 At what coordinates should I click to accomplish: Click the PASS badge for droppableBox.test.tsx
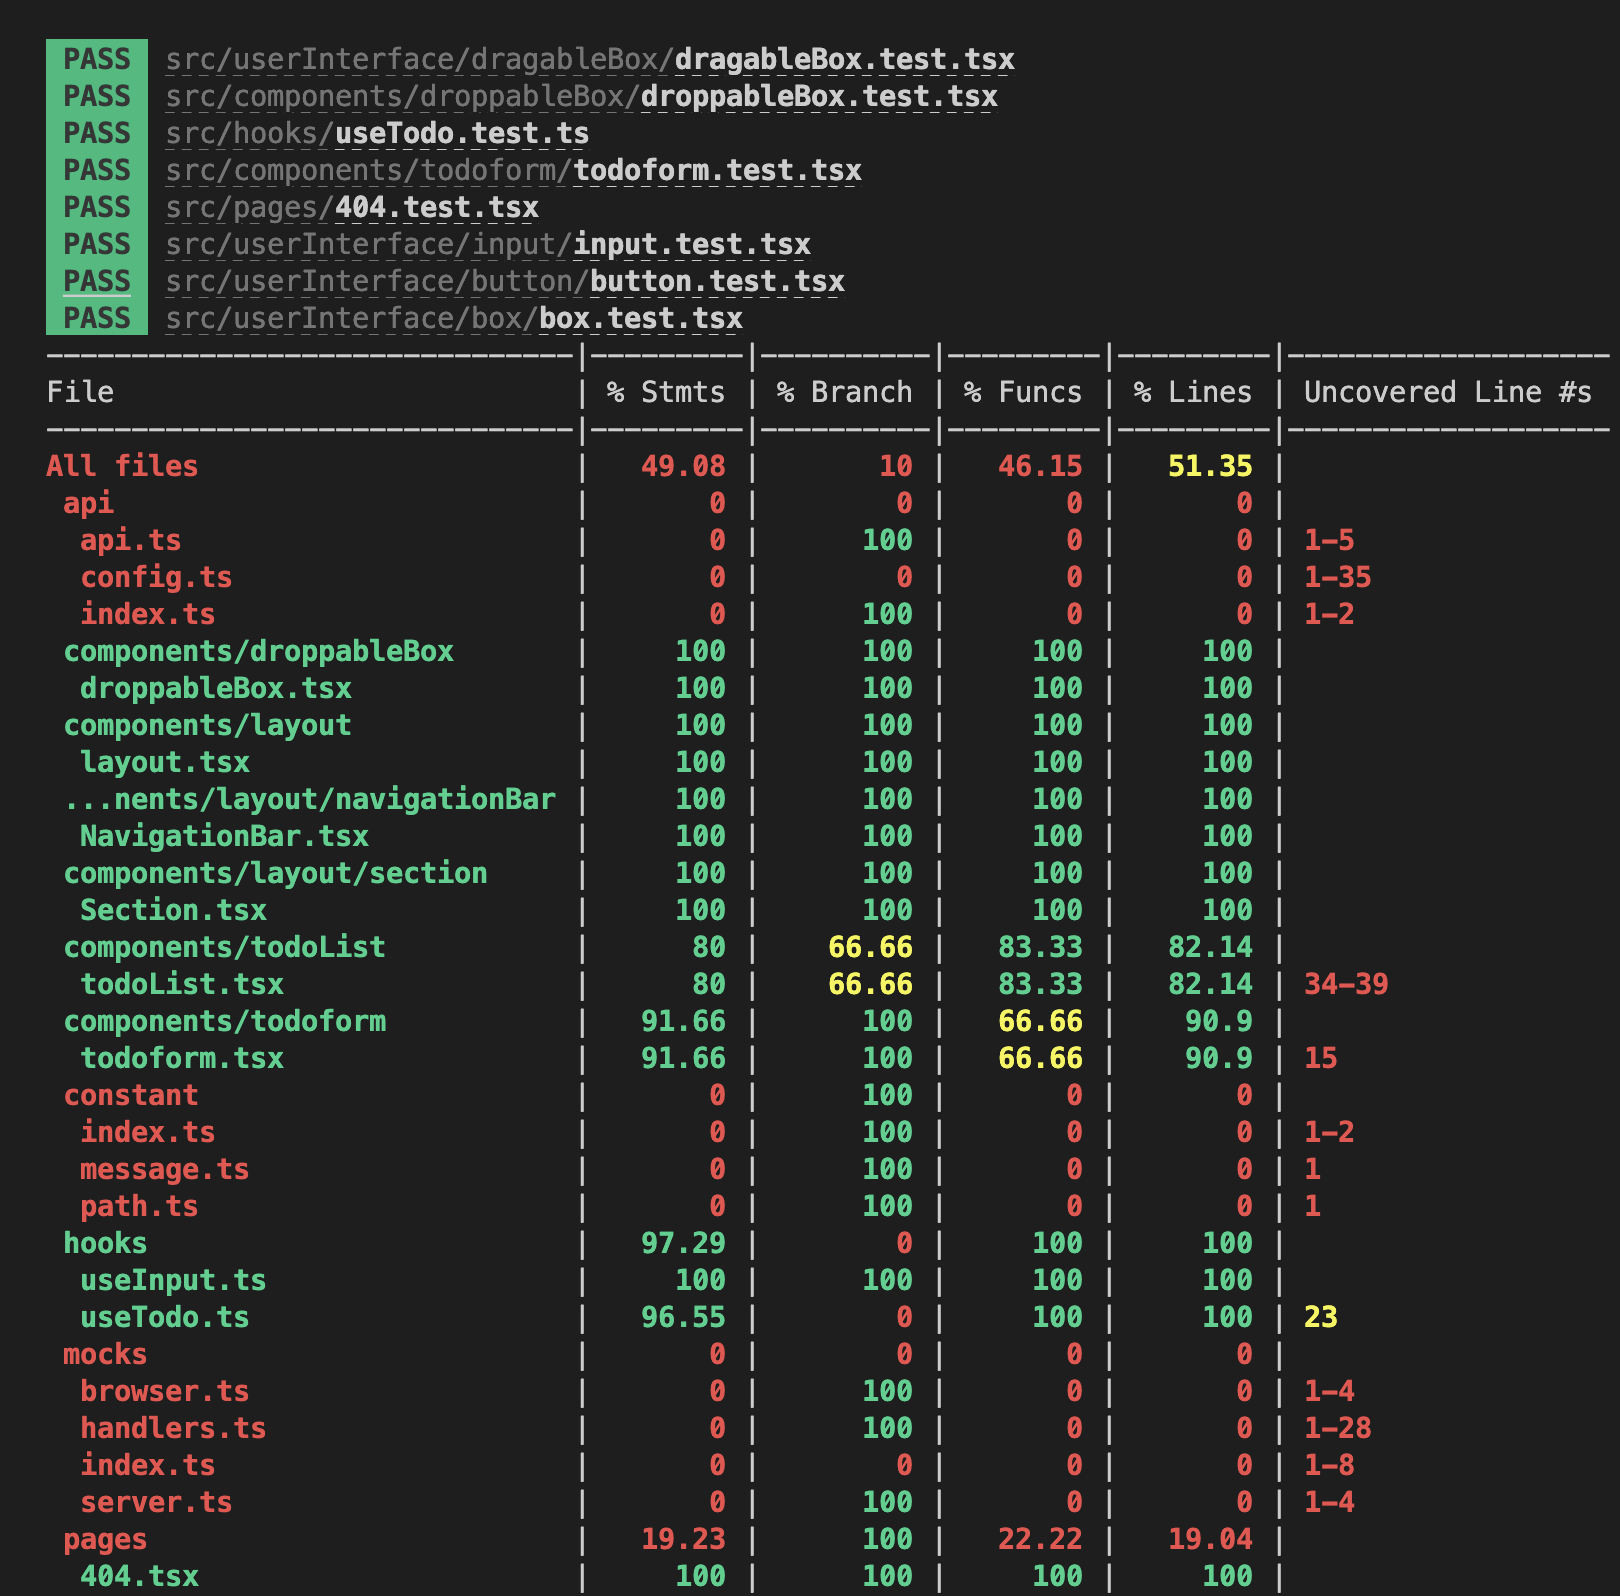pyautogui.click(x=96, y=96)
